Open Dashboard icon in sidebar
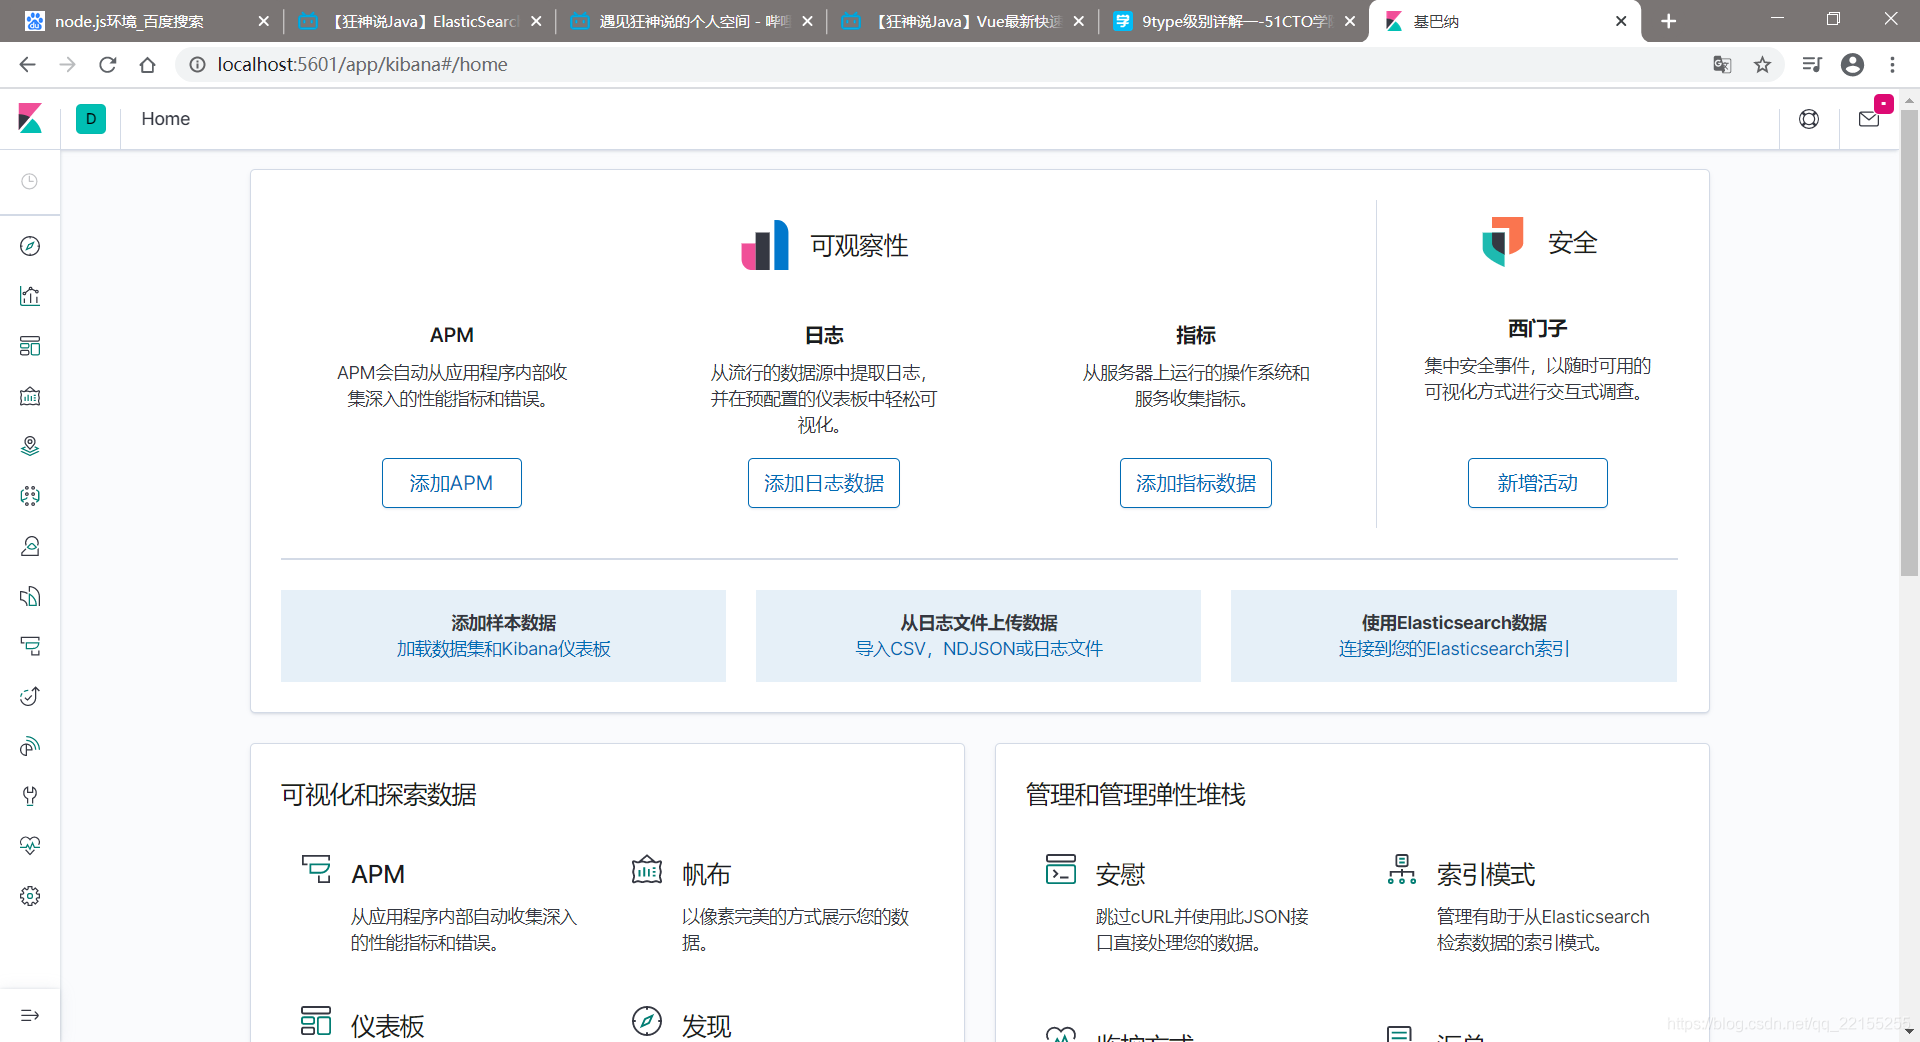1920x1042 pixels. point(30,346)
